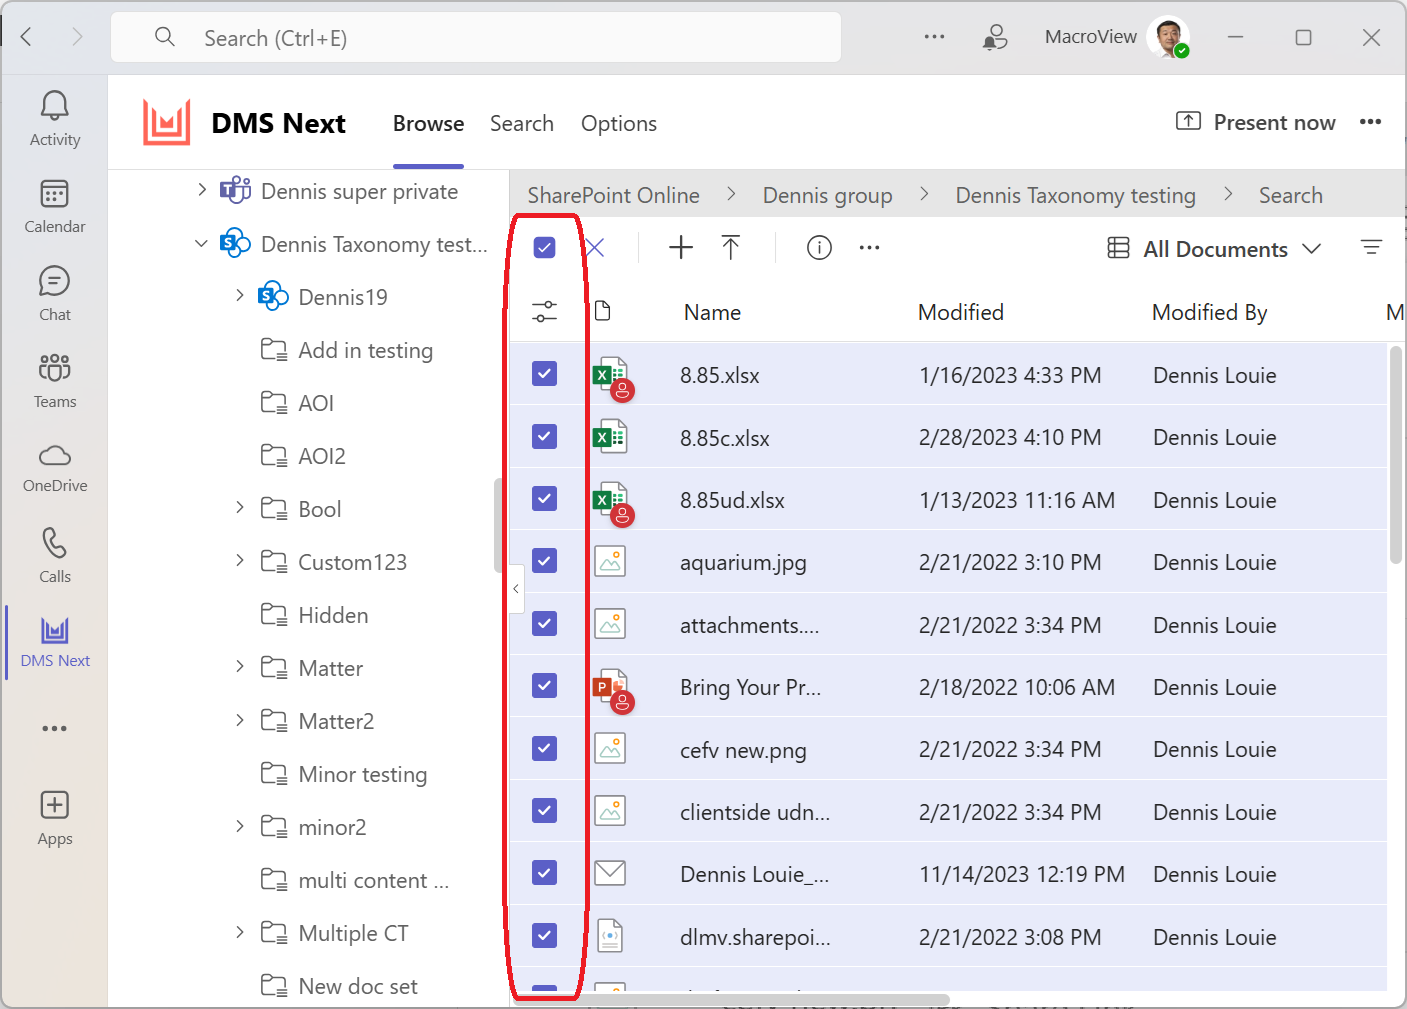Sort by the Modified column header
The width and height of the screenshot is (1407, 1009).
pyautogui.click(x=961, y=312)
